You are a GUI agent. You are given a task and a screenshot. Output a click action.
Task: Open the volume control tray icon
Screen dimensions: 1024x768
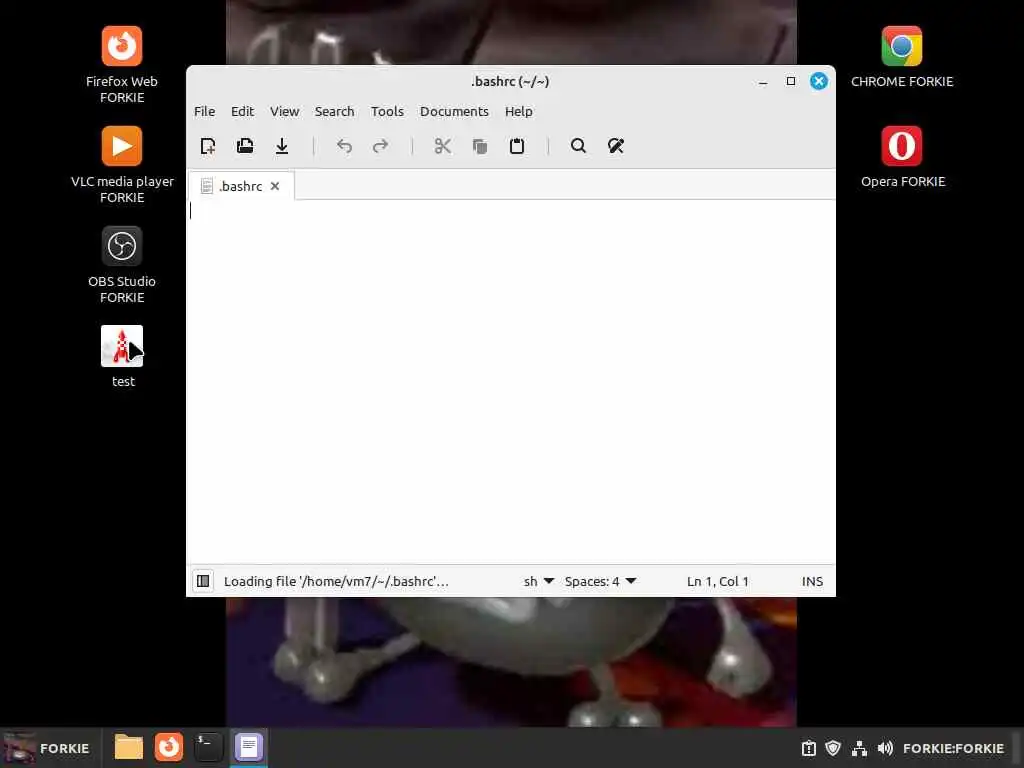click(x=886, y=748)
